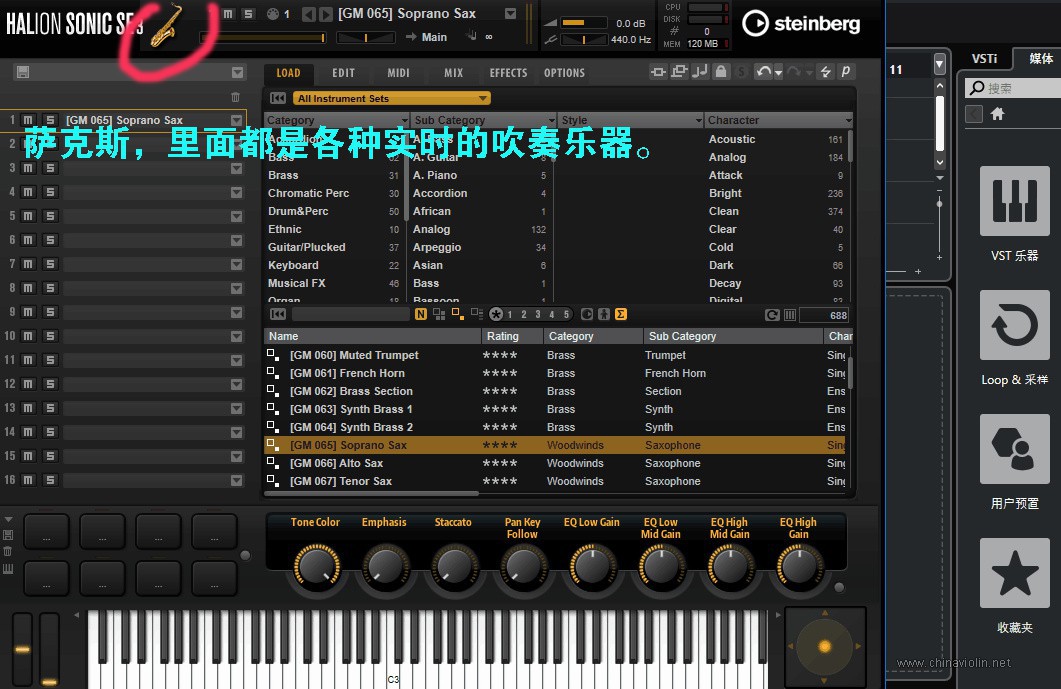Toggle the orange program filter icon
The image size is (1061, 689).
457,314
